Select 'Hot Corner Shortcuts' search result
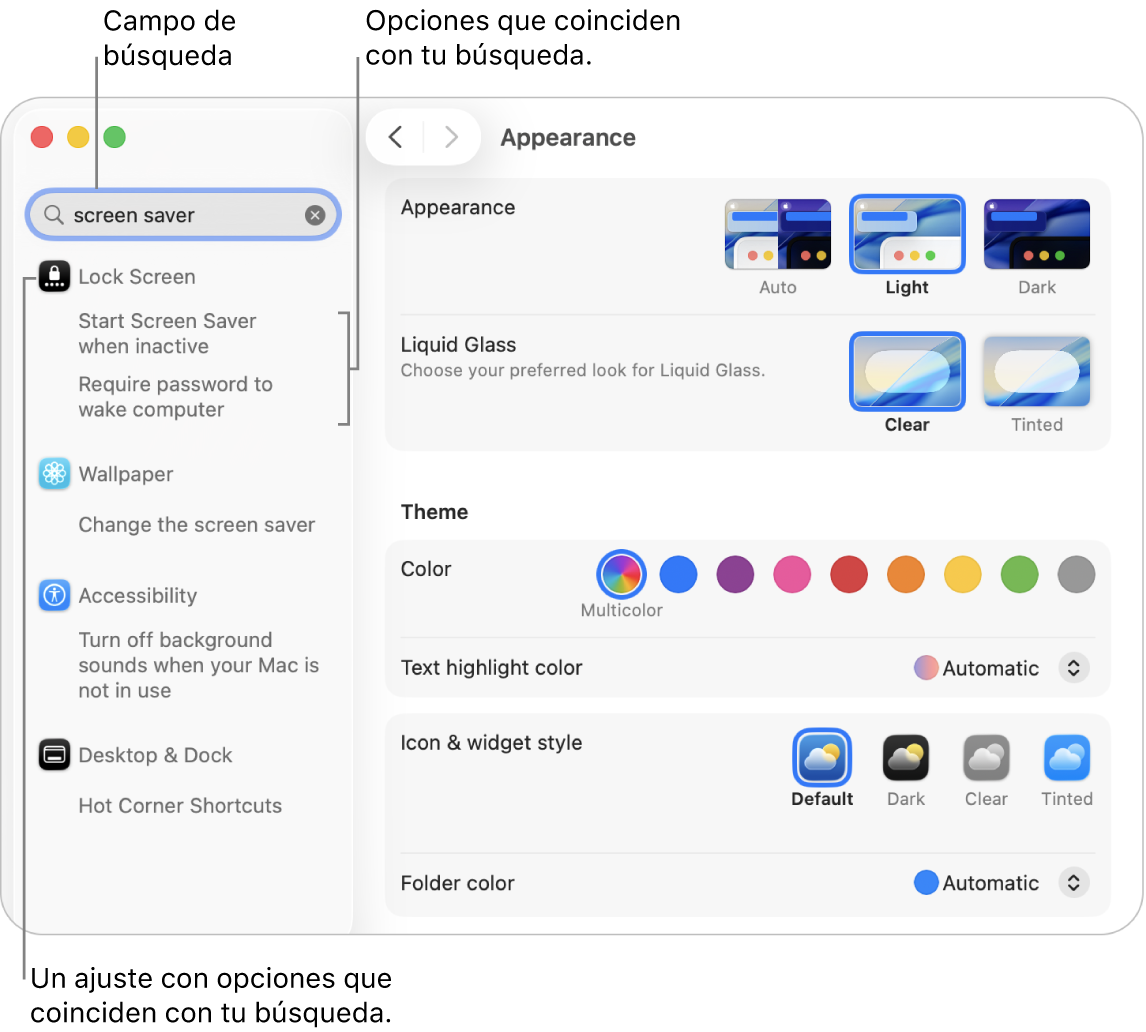This screenshot has height=1032, width=1146. 180,806
